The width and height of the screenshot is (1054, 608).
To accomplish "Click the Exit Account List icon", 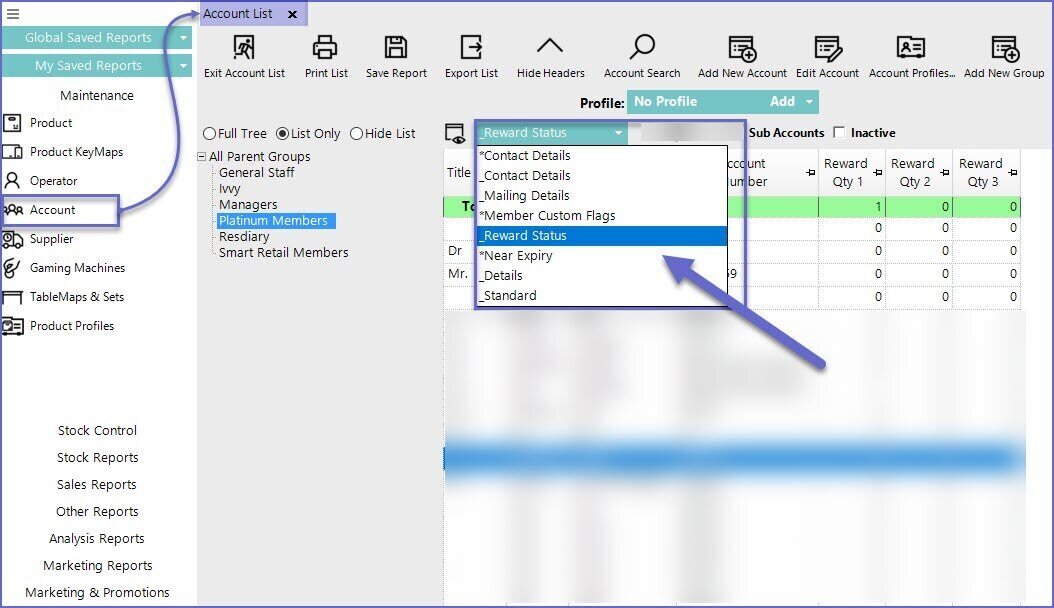I will [244, 48].
